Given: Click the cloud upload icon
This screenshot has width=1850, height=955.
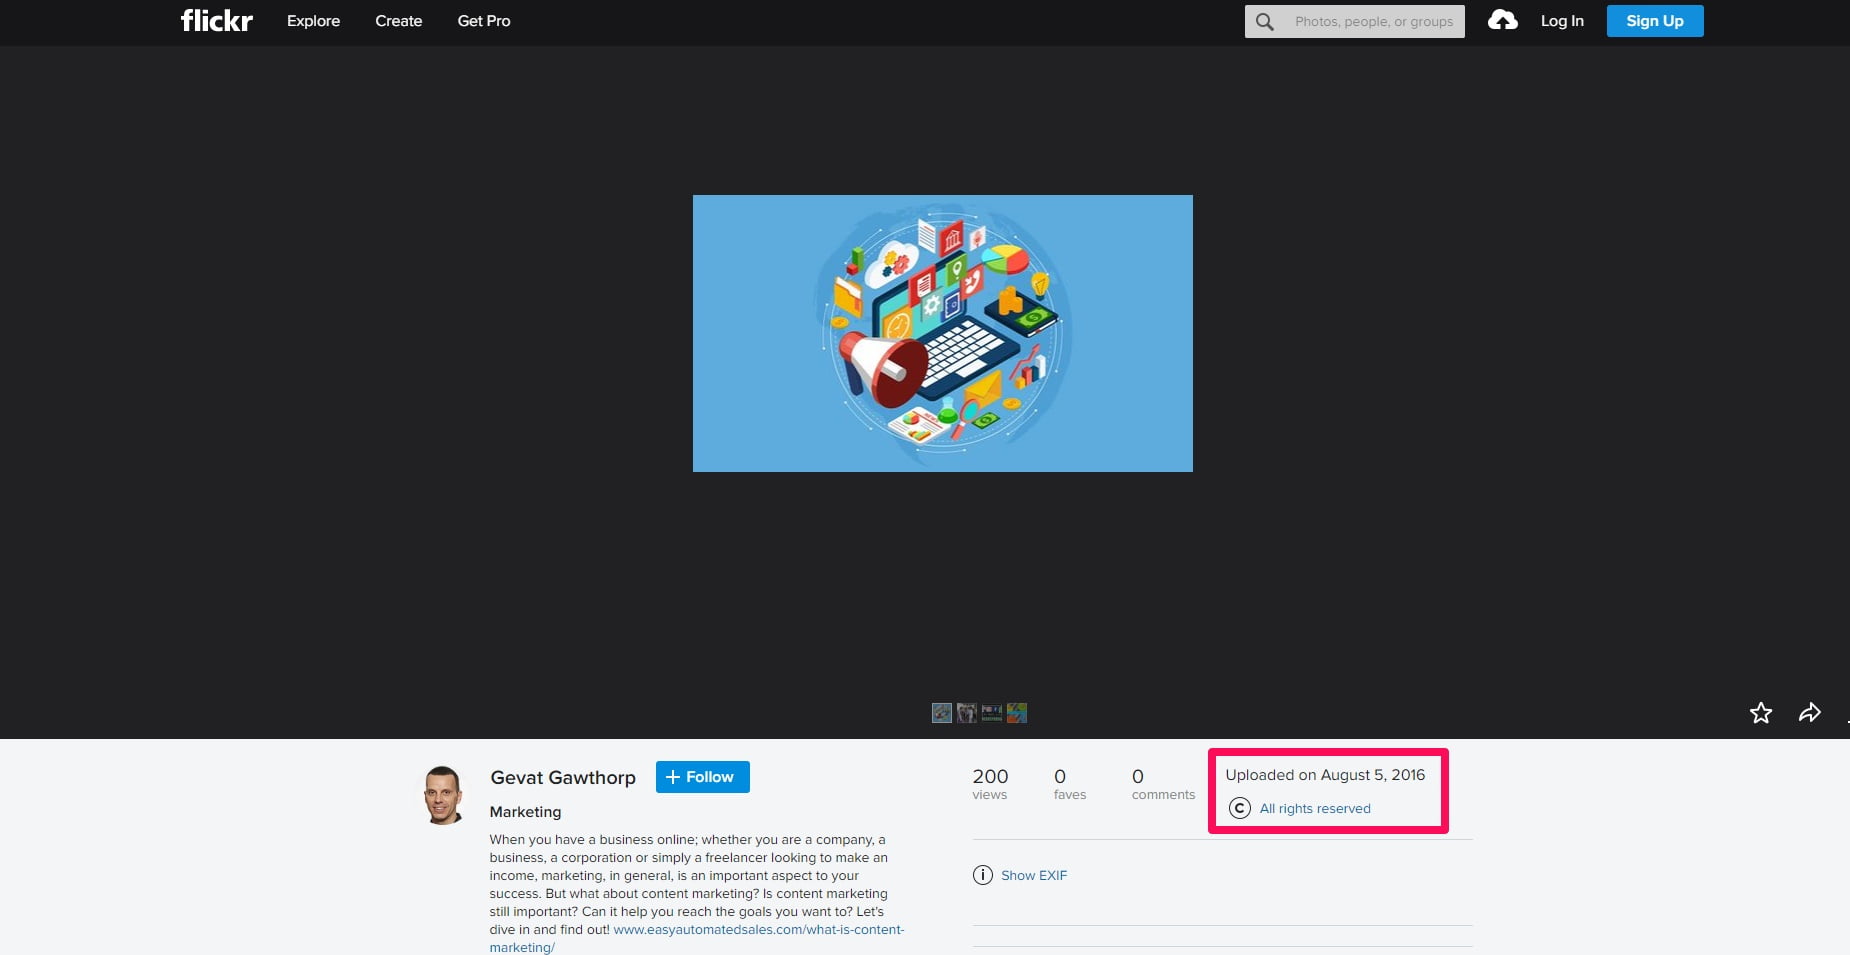Looking at the screenshot, I should 1502,20.
